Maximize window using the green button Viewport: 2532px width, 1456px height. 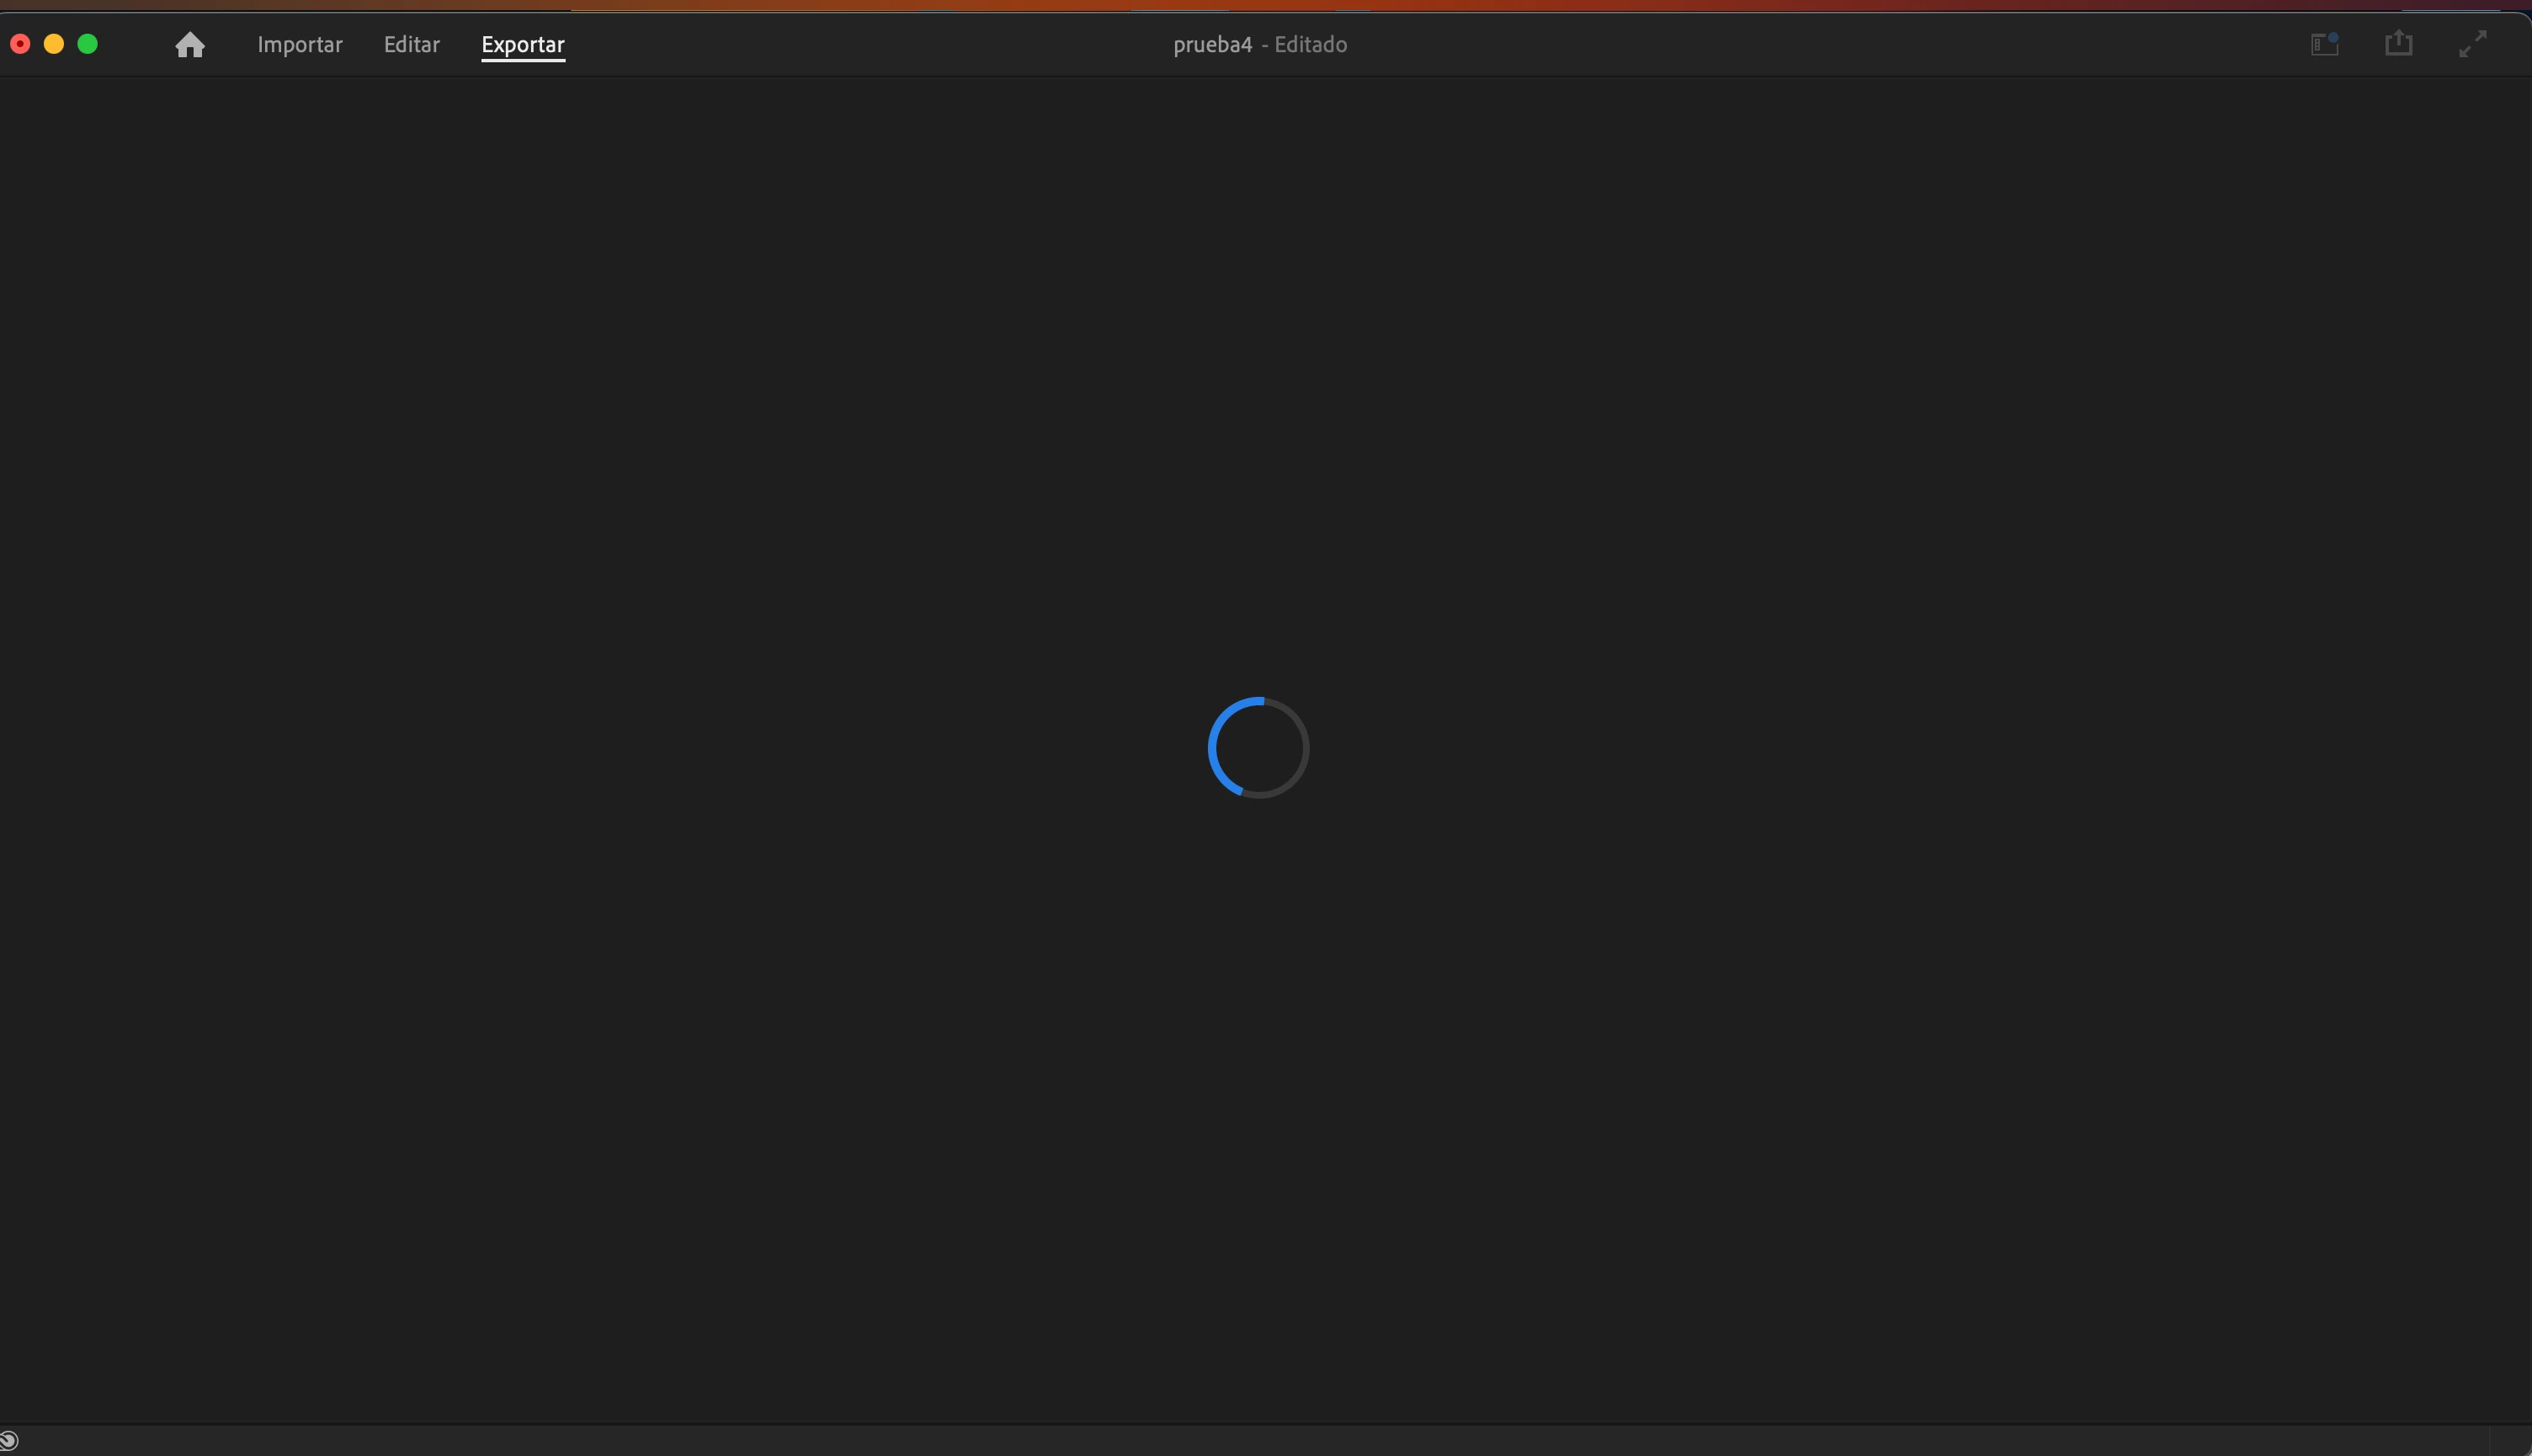point(88,44)
